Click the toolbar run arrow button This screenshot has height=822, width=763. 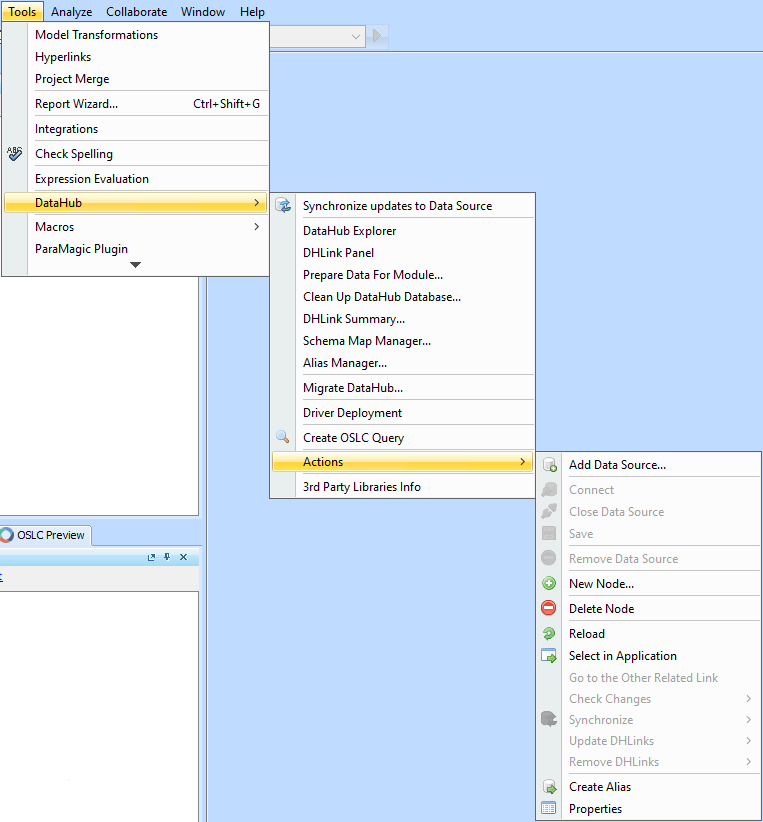click(x=377, y=36)
